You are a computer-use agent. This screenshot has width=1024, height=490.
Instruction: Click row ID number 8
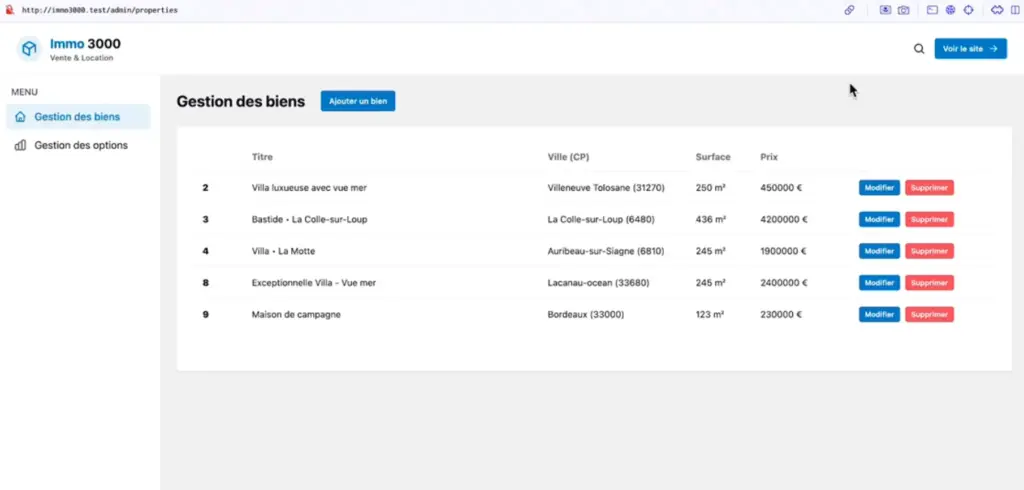pyautogui.click(x=206, y=283)
